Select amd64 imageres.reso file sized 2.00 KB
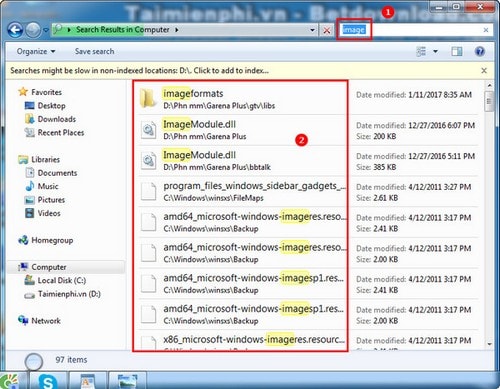Screen dimensions: 500x389 [x=242, y=253]
